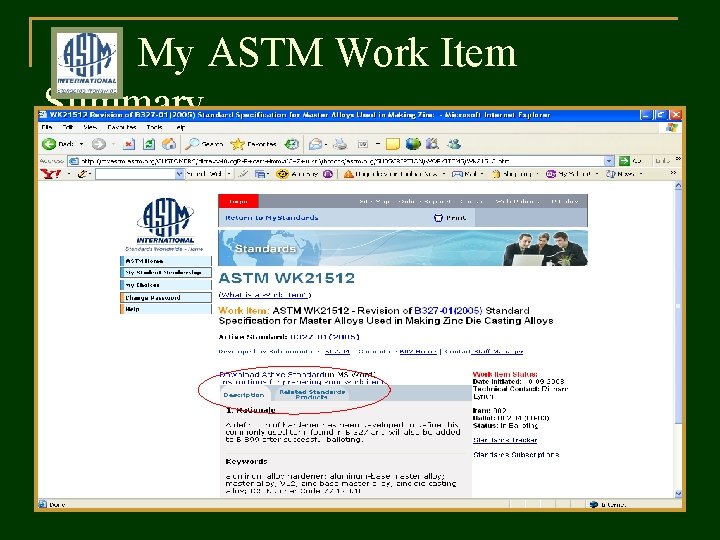Click the yellow note toolbar icon

click(393, 144)
